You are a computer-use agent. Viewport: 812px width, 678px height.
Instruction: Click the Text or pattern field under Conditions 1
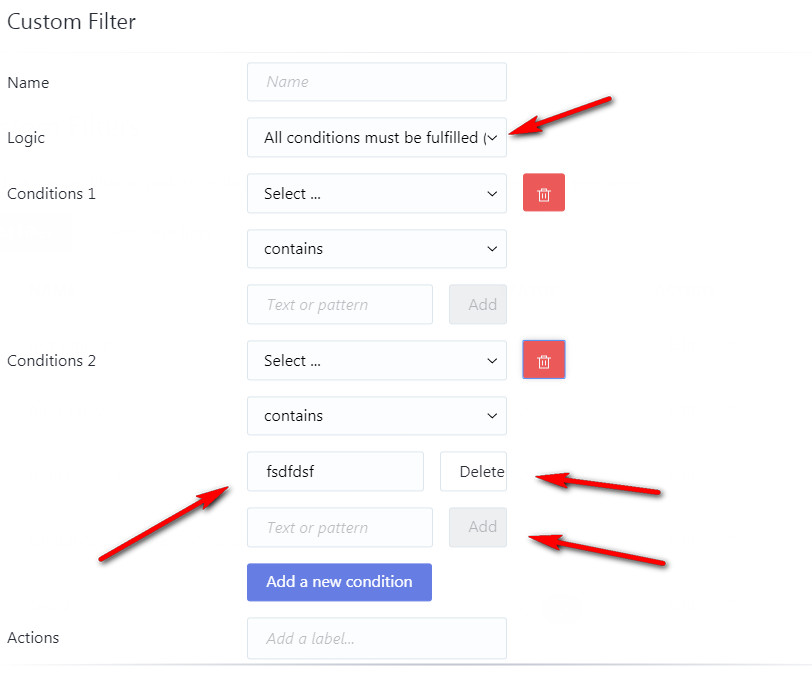click(x=339, y=304)
